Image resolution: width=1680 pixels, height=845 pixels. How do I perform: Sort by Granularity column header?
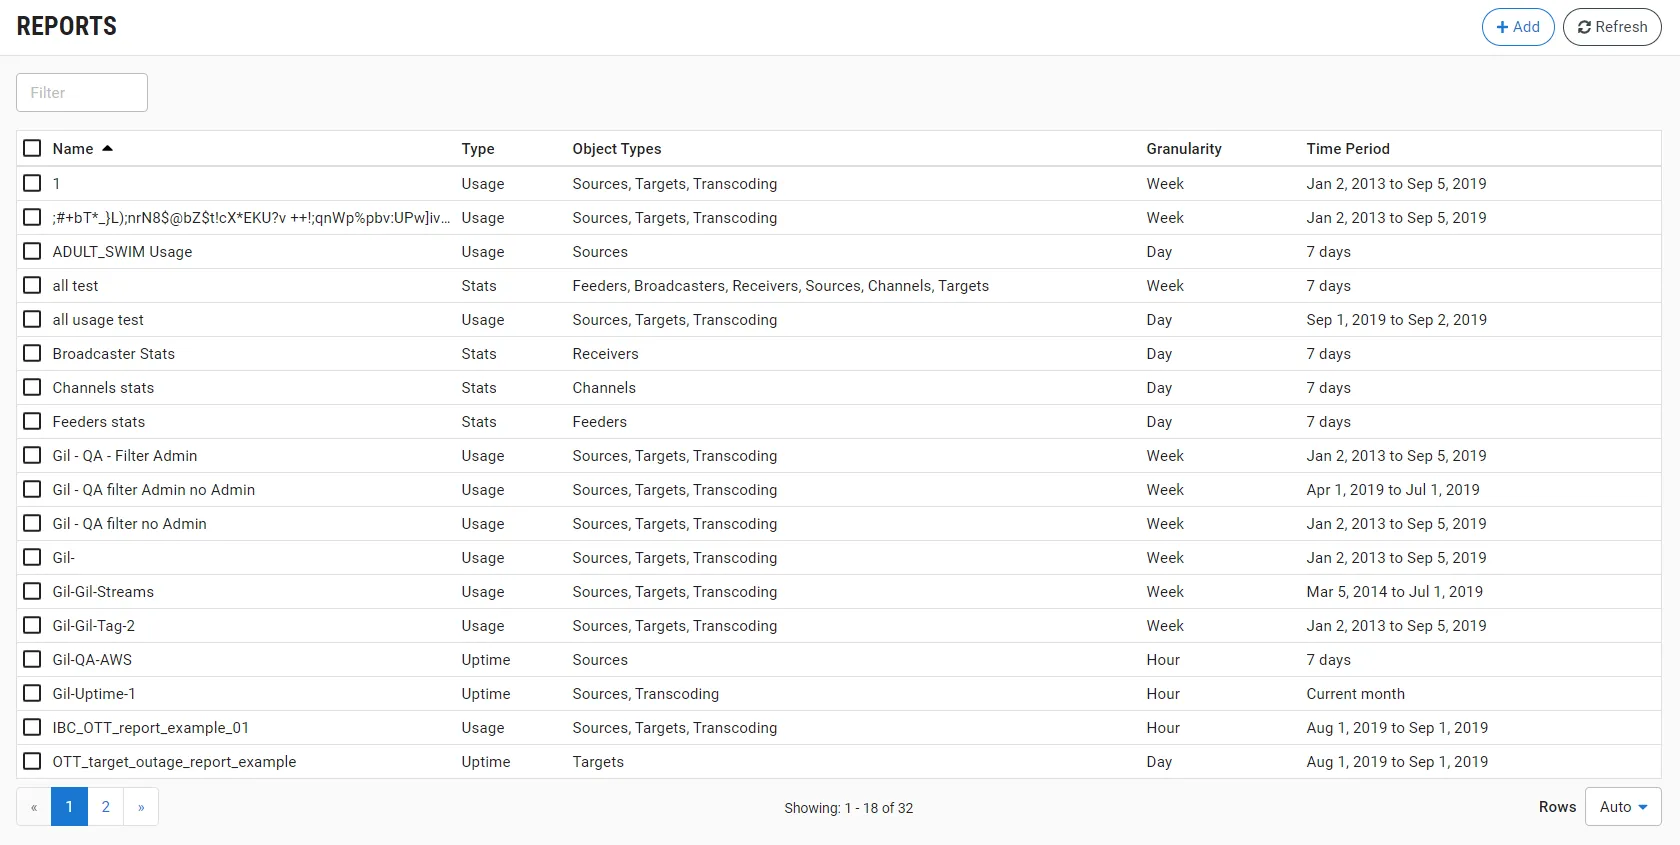pos(1184,149)
